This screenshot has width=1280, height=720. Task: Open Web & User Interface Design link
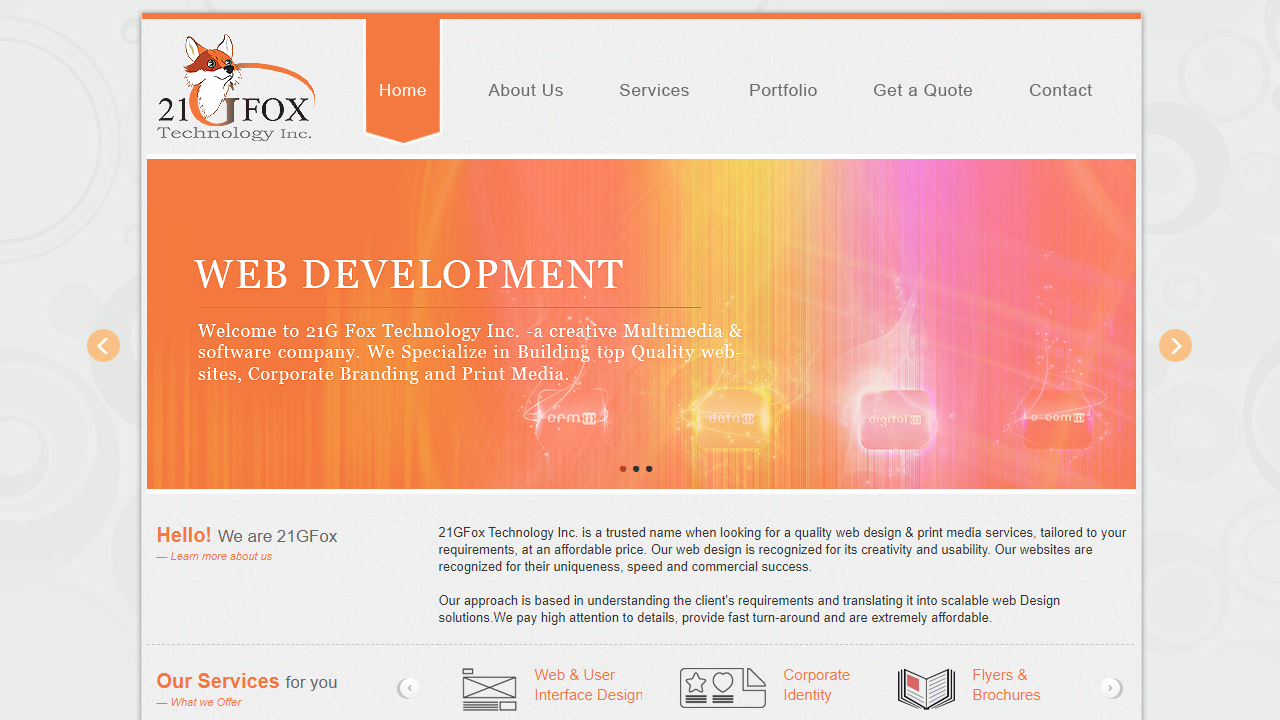[x=588, y=685]
